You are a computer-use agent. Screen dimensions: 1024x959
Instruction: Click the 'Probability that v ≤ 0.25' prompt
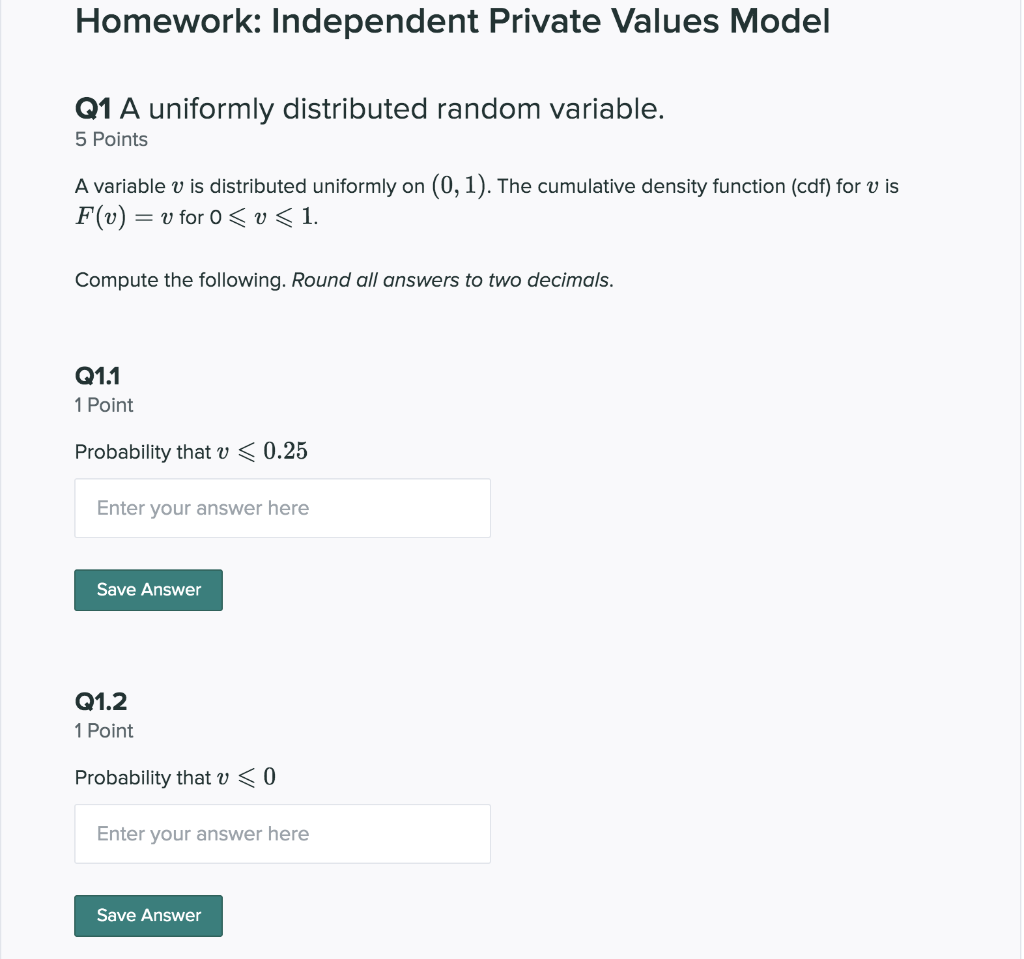191,451
